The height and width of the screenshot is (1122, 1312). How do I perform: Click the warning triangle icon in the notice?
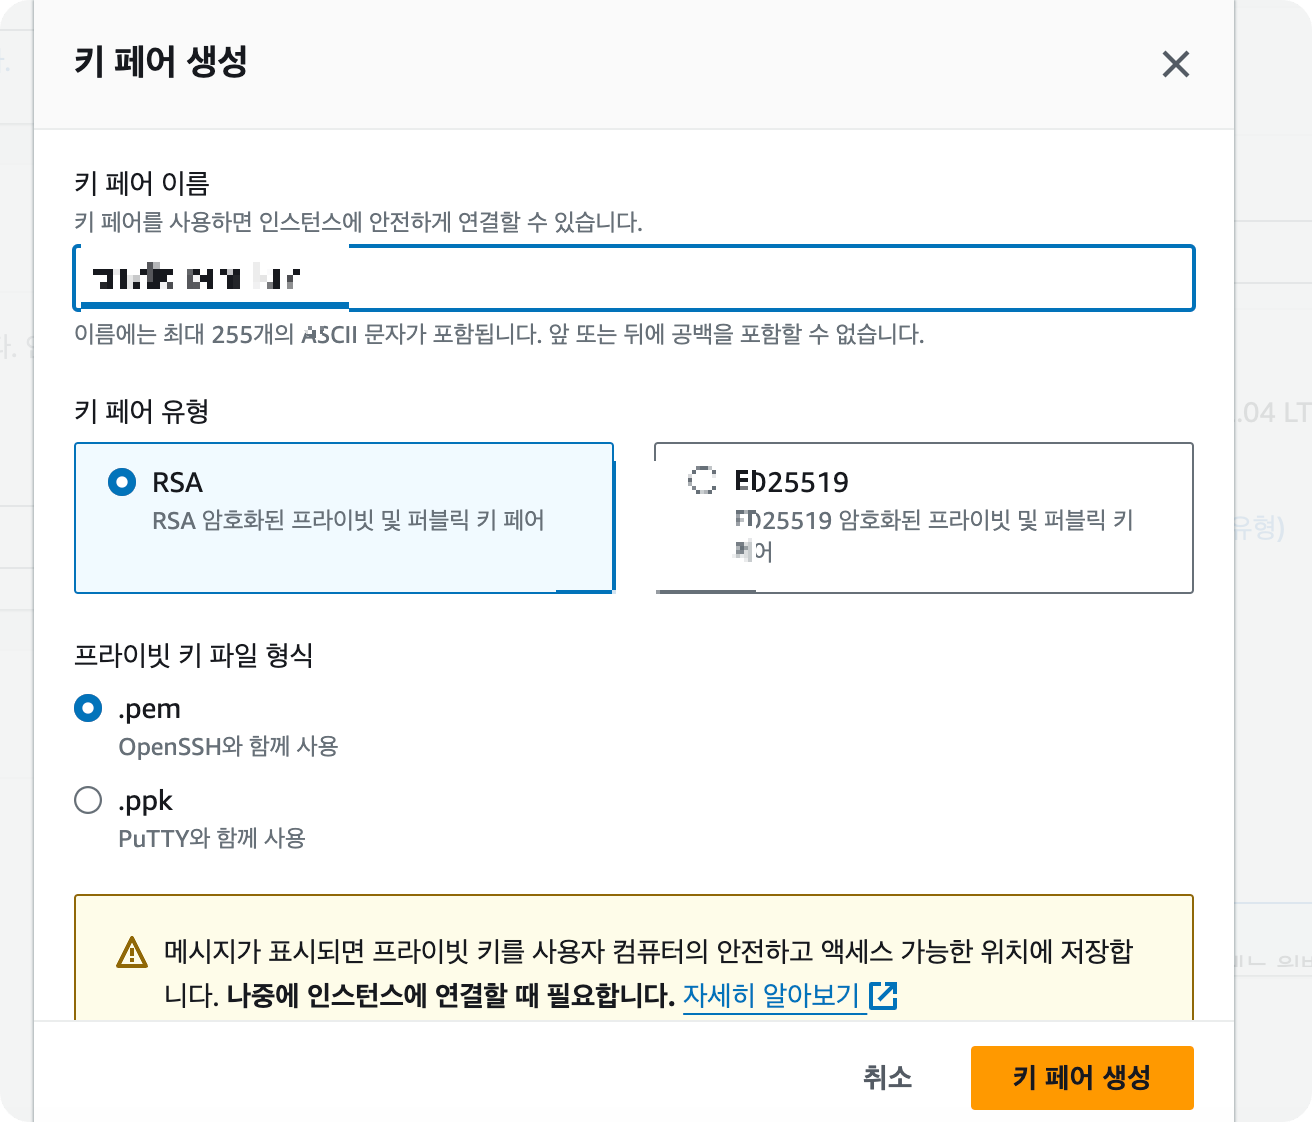(x=132, y=952)
